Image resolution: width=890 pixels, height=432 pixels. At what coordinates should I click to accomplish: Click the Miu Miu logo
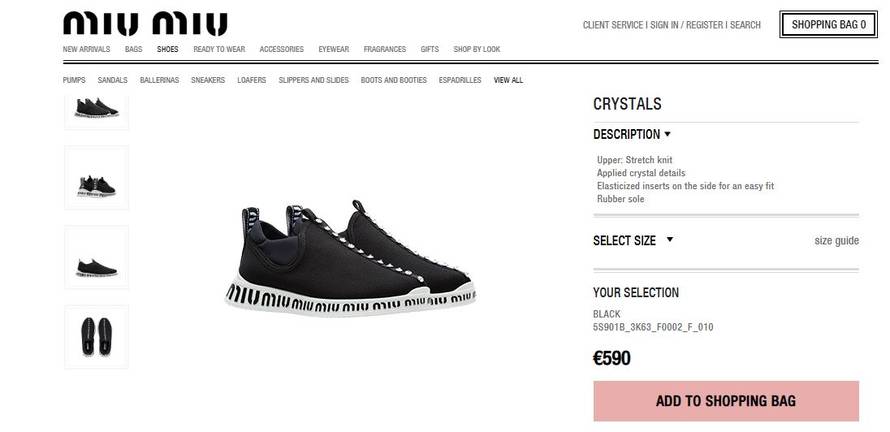click(145, 24)
